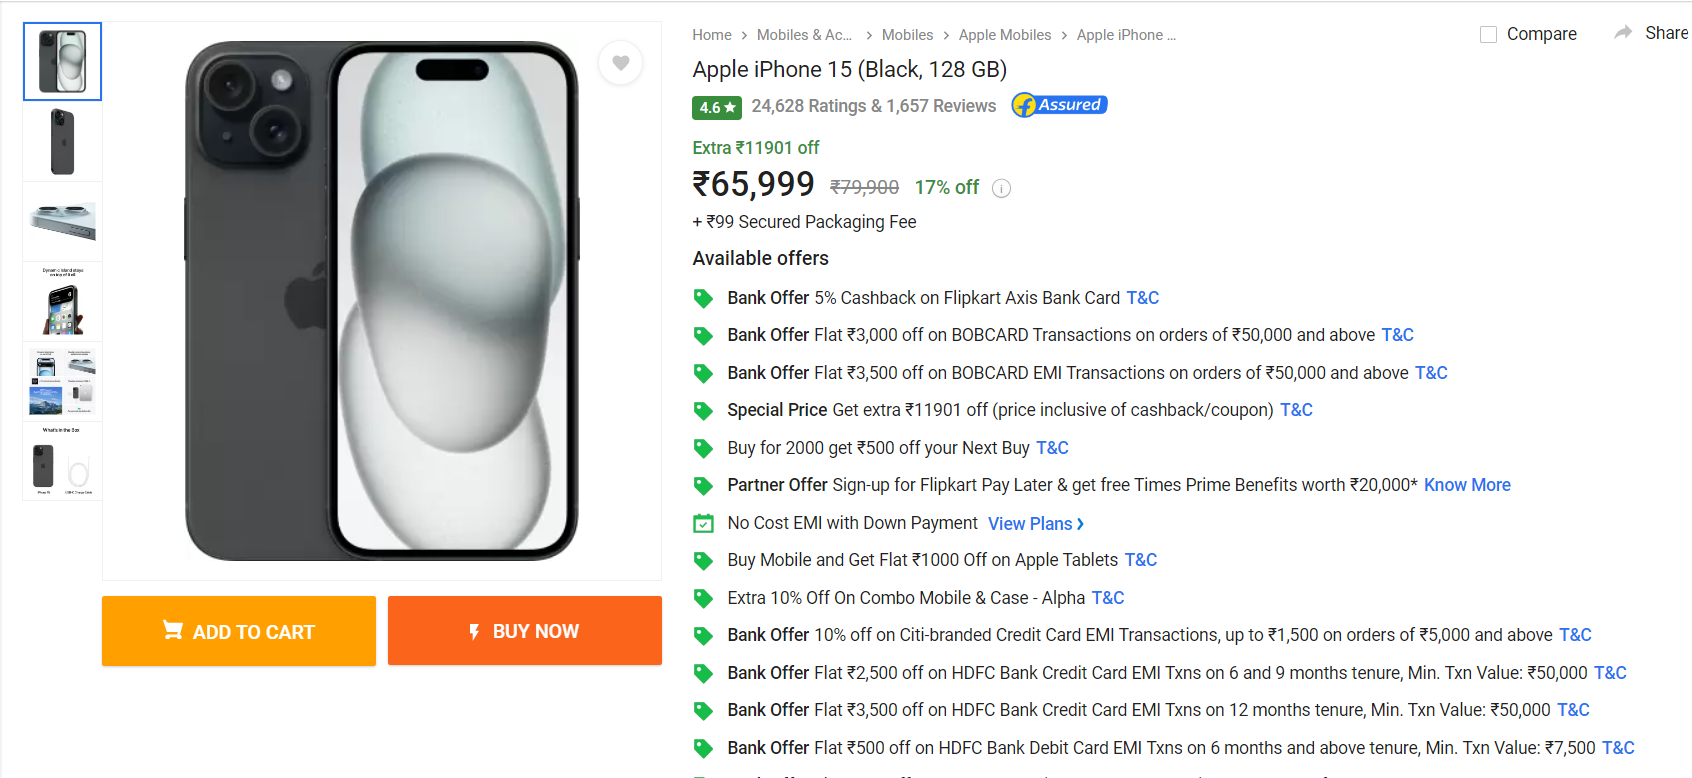Open T&C for Flipkart Axis Bank cashback

point(1142,298)
